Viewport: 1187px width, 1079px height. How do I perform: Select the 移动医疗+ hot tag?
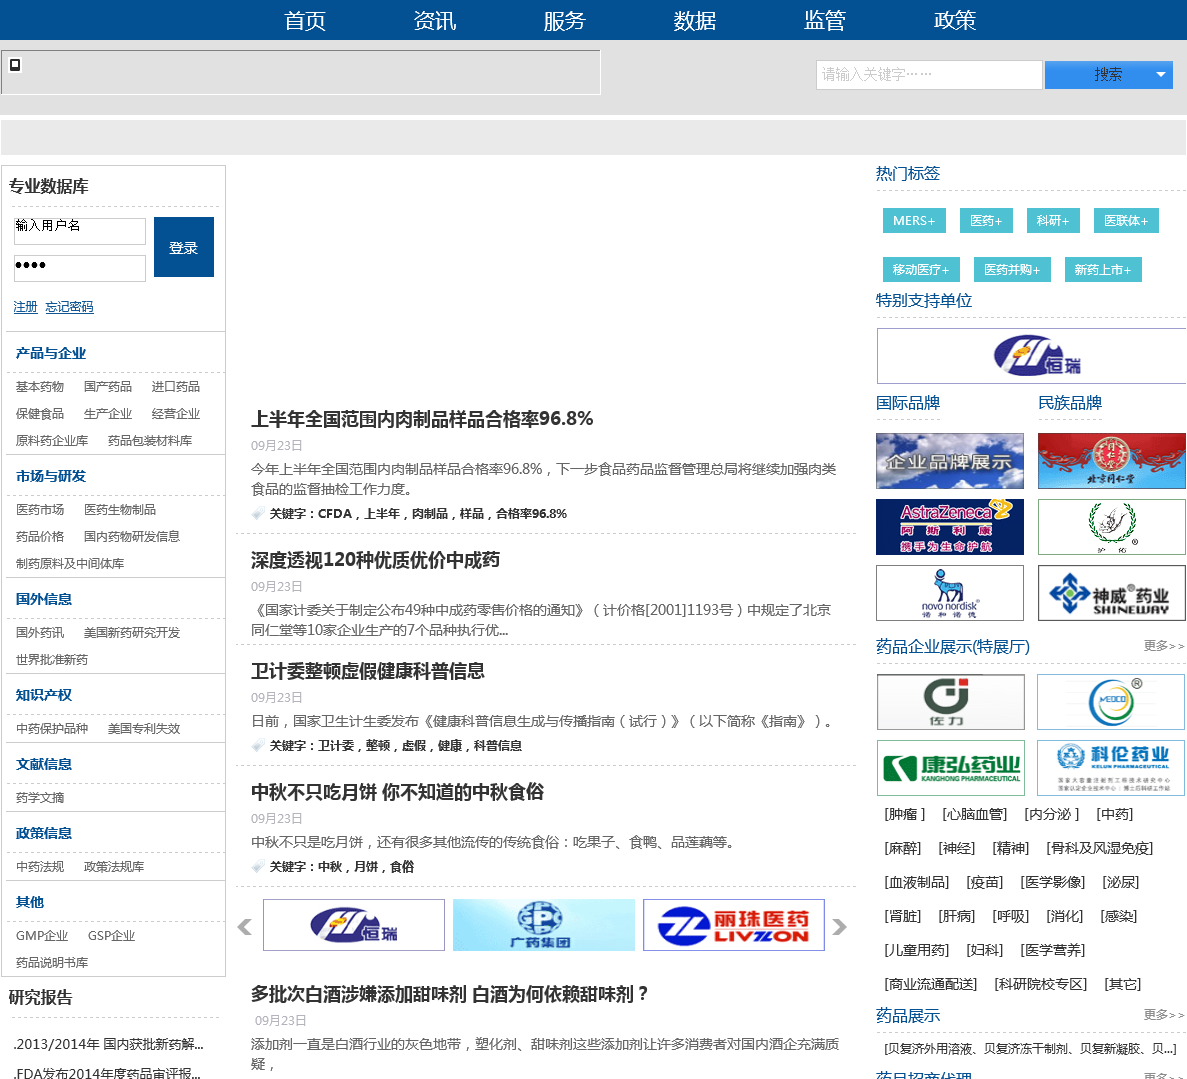click(x=921, y=270)
